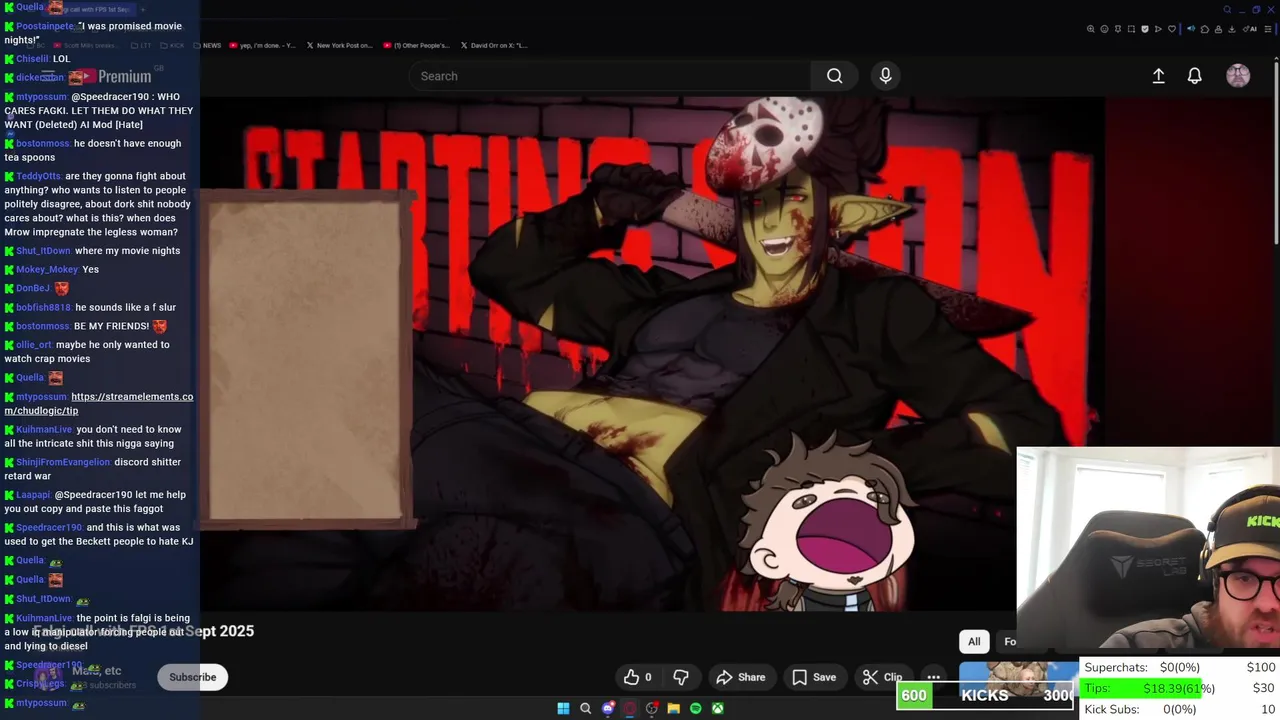Click username bostonmoss 'BE MY FRIENDS!' message
Screen dimensions: 1280x720
[43, 326]
